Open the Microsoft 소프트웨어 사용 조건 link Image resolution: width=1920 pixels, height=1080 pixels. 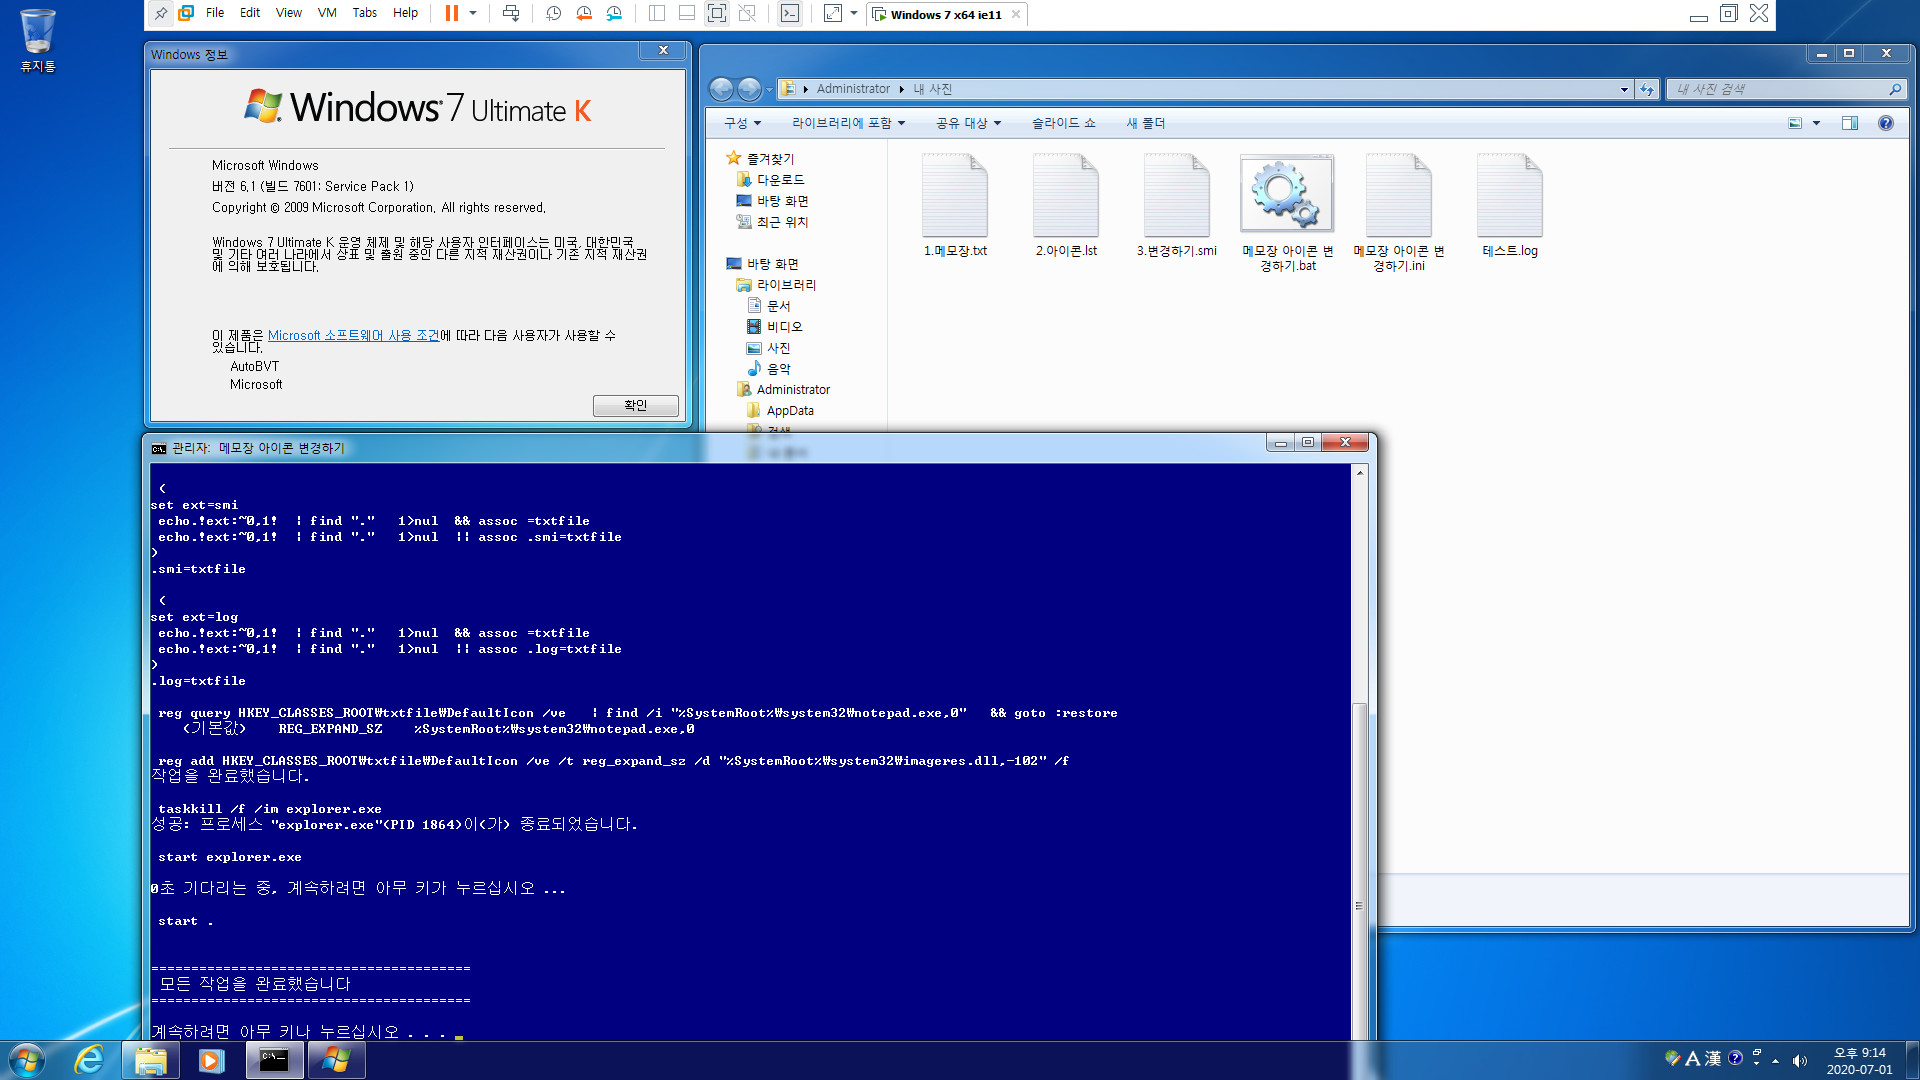tap(353, 336)
